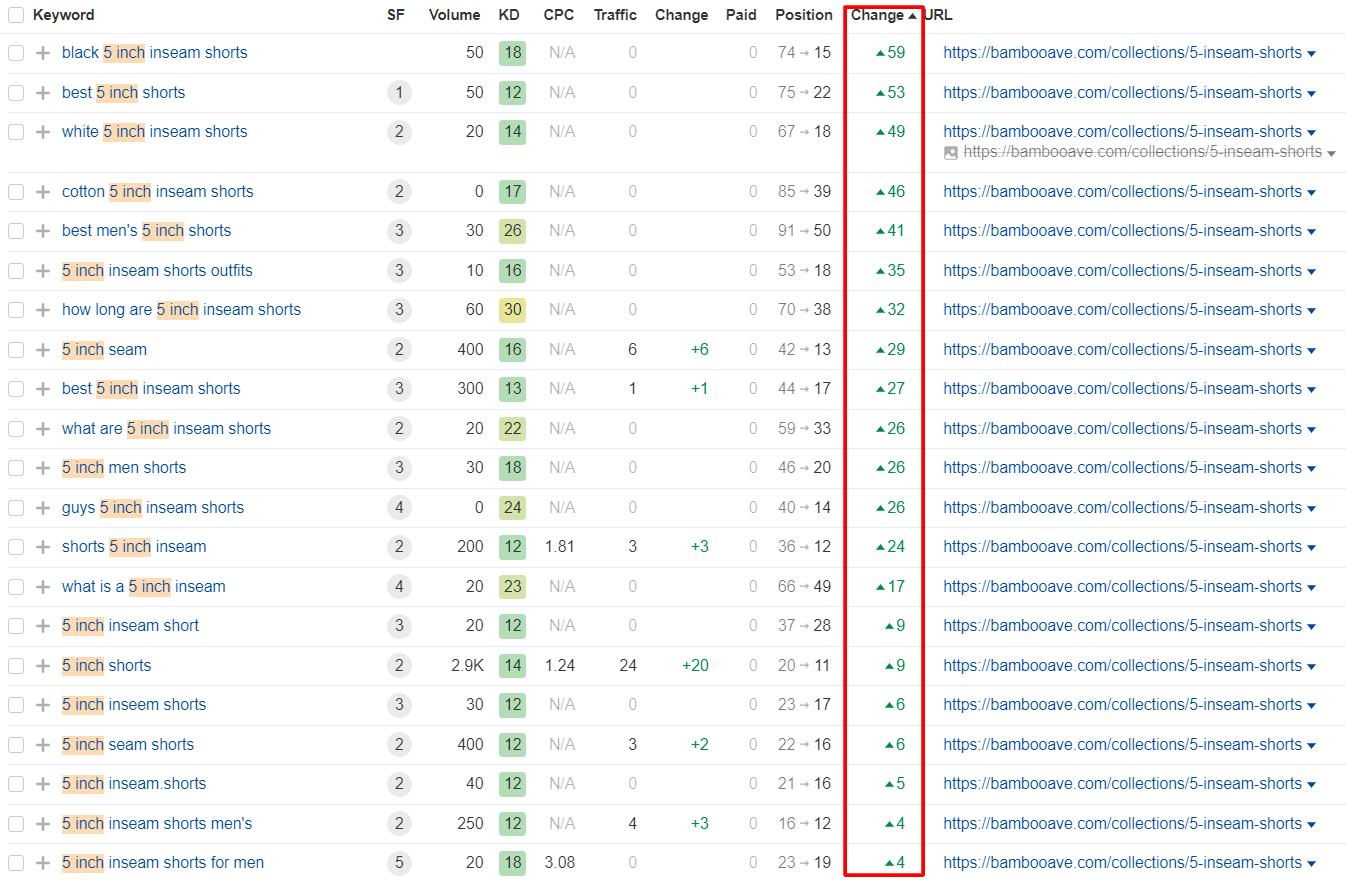
Task: Click the plus icon next to '5 inch seam'
Action: click(42, 350)
